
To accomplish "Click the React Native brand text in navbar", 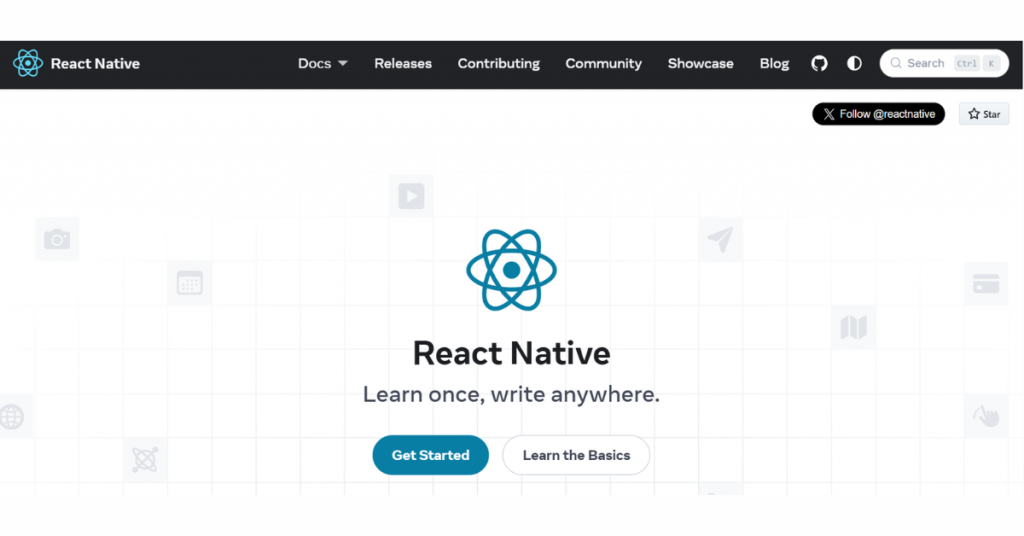I will point(95,63).
